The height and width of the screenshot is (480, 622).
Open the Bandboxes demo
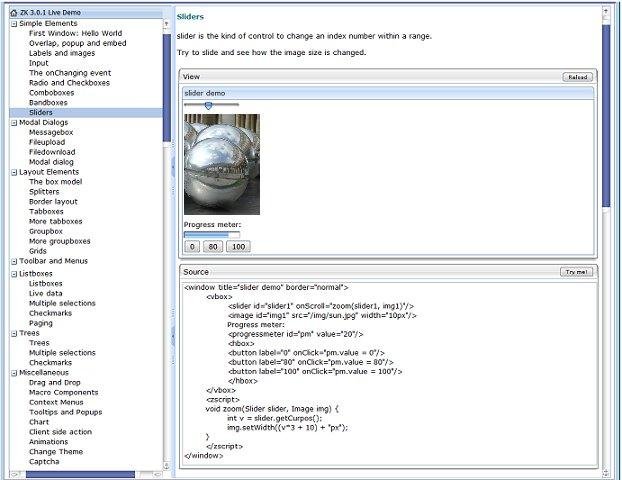click(x=48, y=103)
